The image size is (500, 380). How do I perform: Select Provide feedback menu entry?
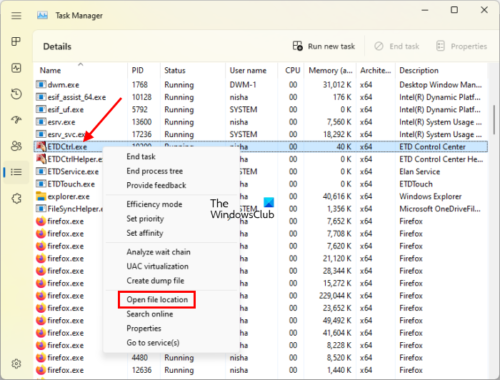(x=156, y=185)
